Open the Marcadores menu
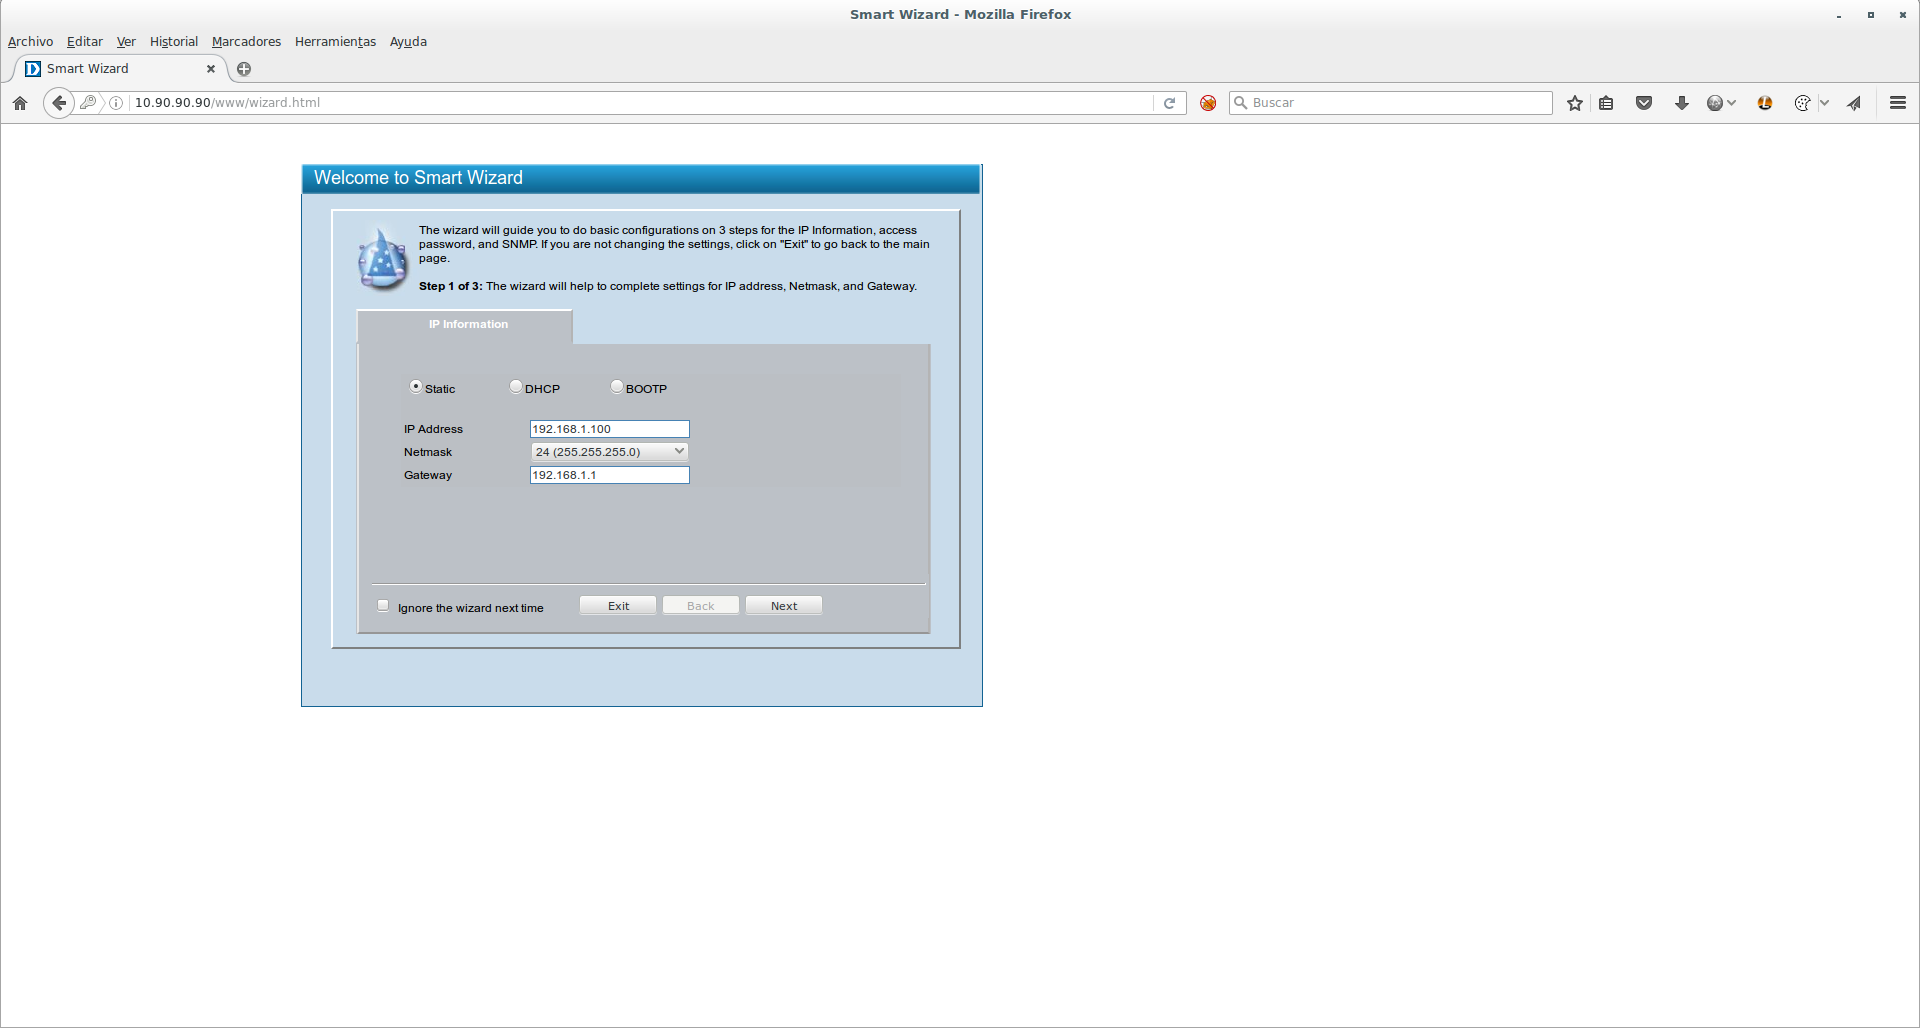Image resolution: width=1920 pixels, height=1028 pixels. [246, 42]
